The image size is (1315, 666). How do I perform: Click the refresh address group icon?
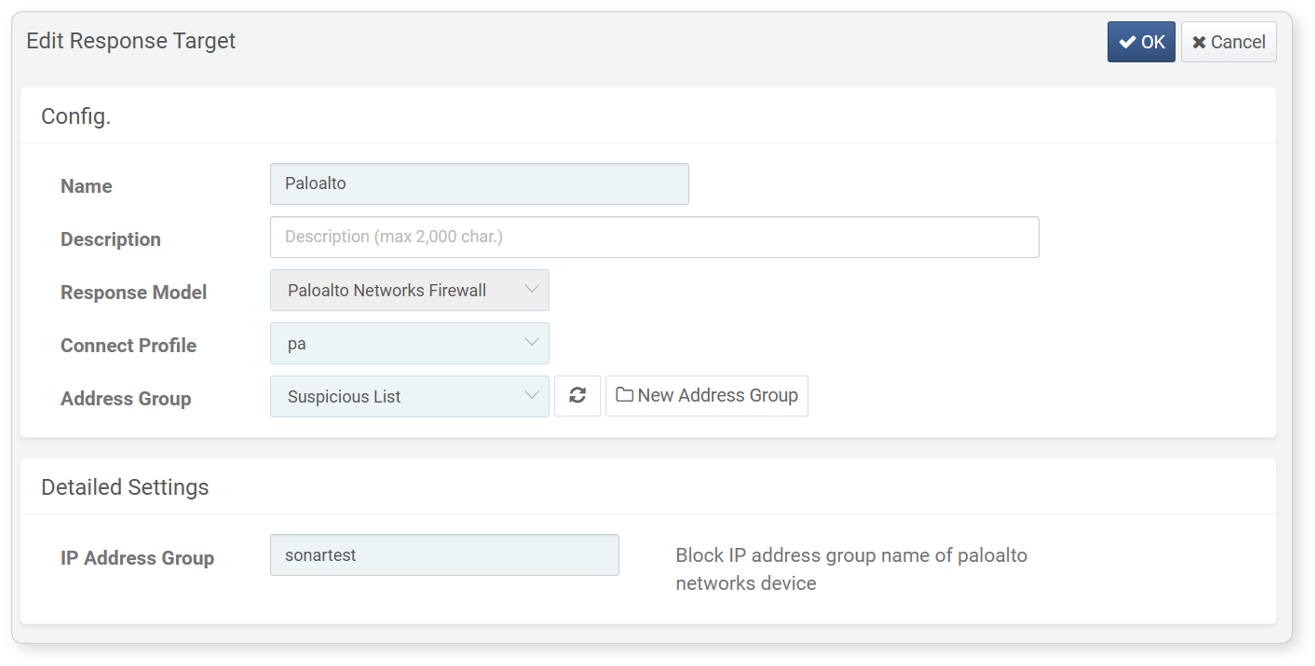577,396
